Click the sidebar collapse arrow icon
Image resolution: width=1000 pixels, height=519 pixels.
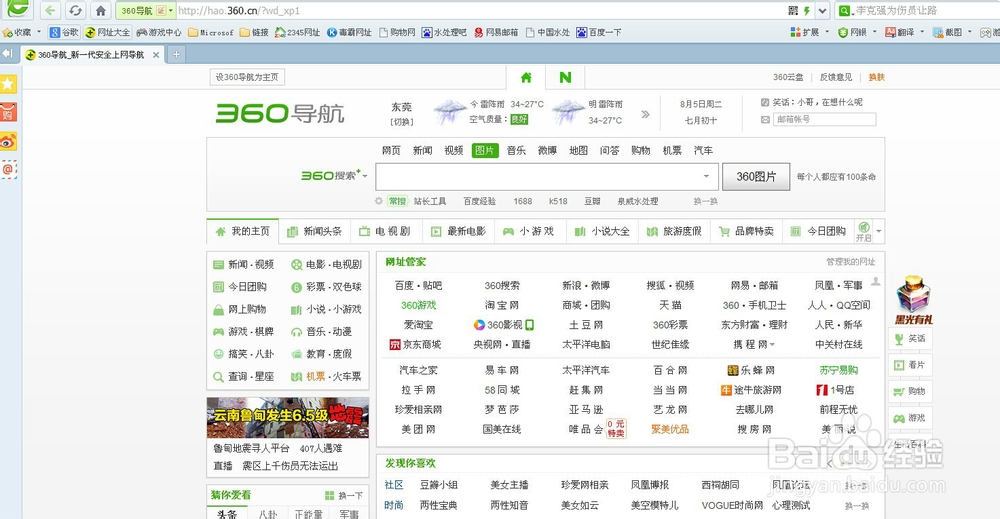[x=8, y=54]
